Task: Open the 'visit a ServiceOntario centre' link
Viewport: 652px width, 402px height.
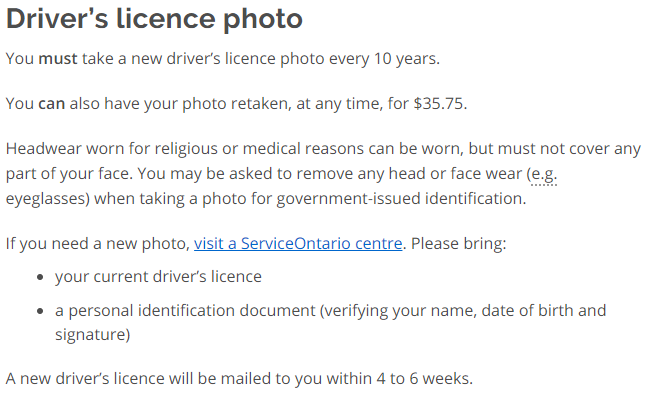Action: coord(298,243)
